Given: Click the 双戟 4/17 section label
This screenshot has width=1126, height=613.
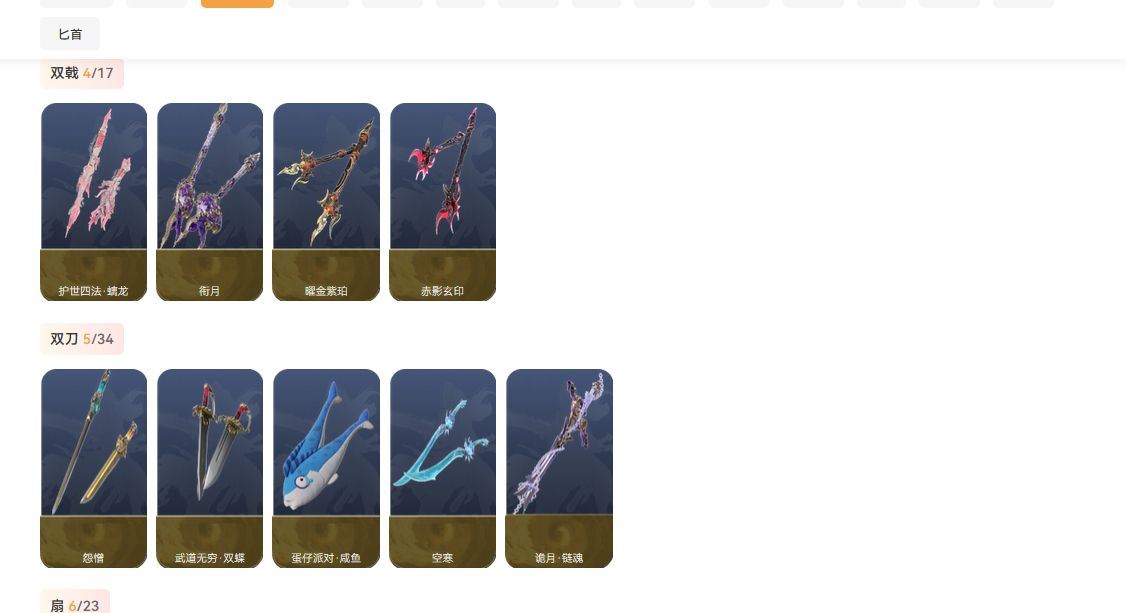Looking at the screenshot, I should [x=82, y=73].
